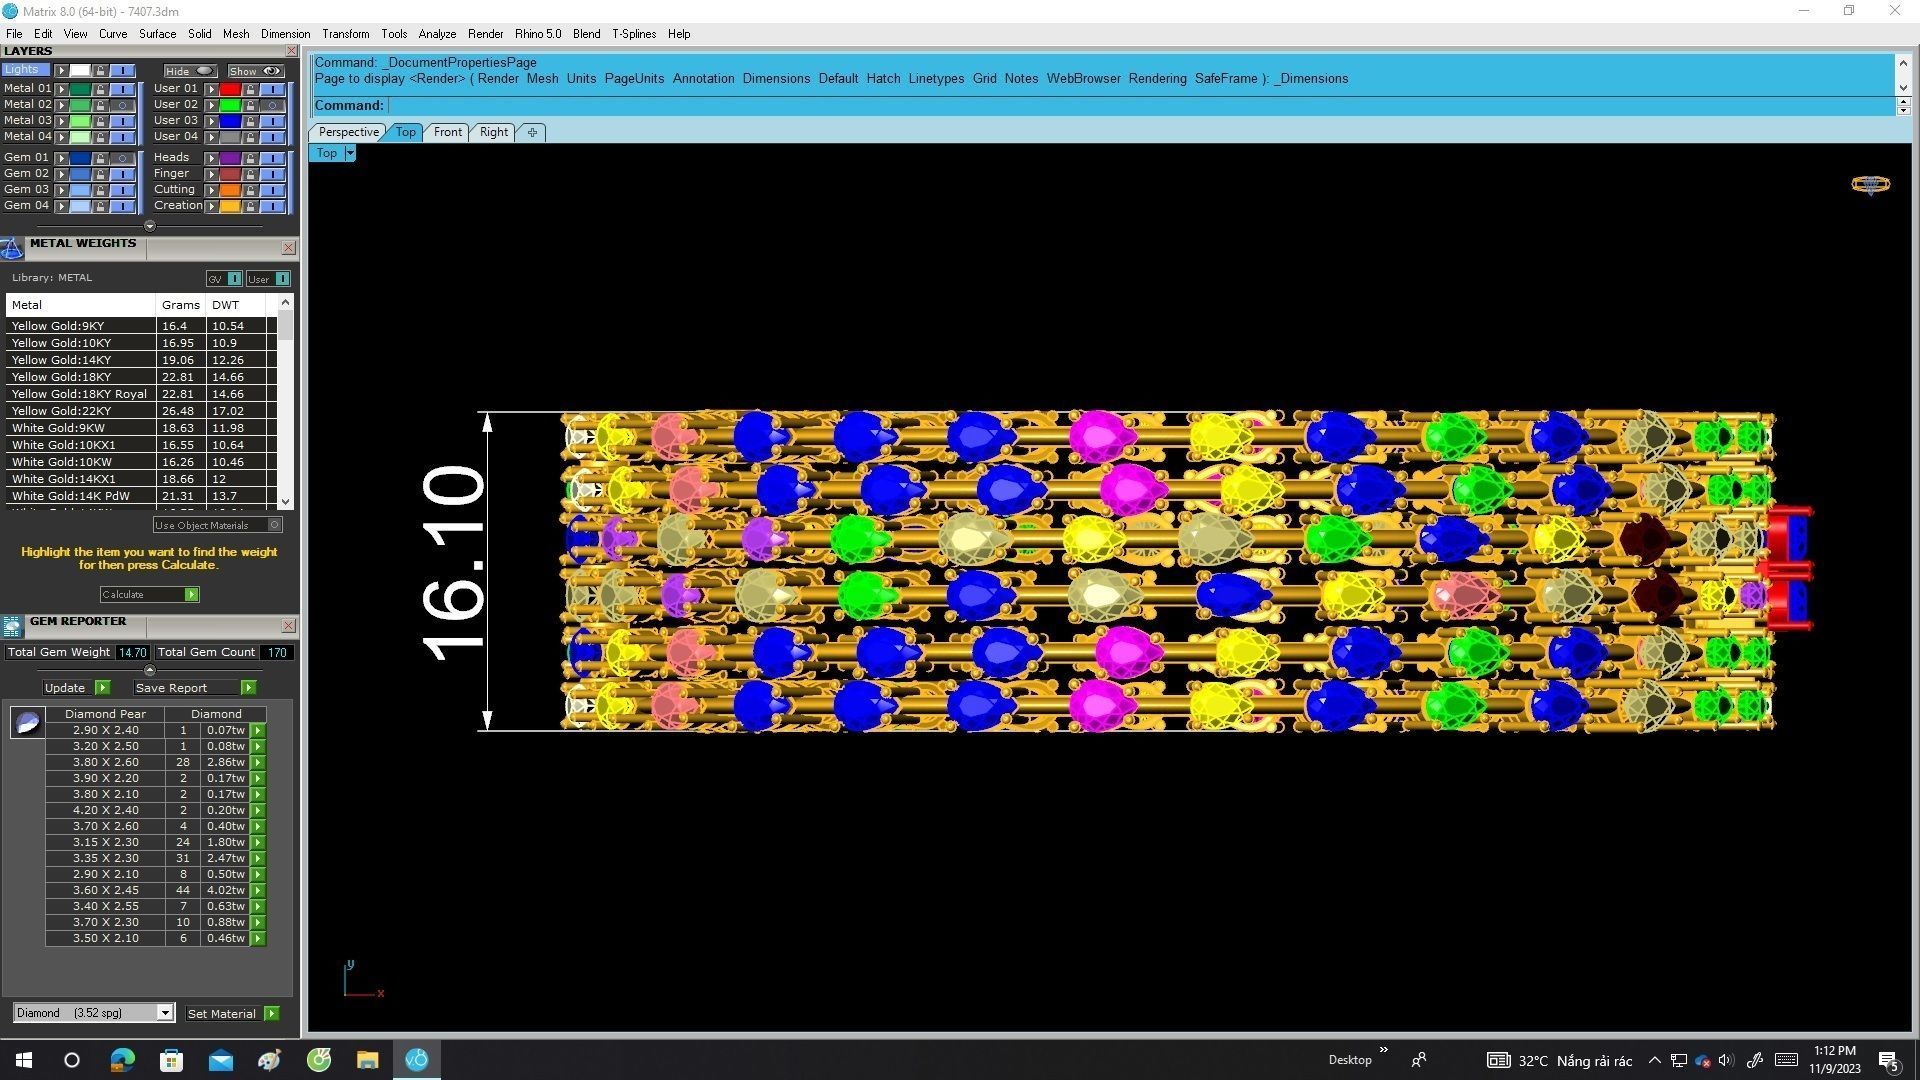The height and width of the screenshot is (1080, 1920).
Task: Click the lock icon on Heads layer
Action: (250, 158)
